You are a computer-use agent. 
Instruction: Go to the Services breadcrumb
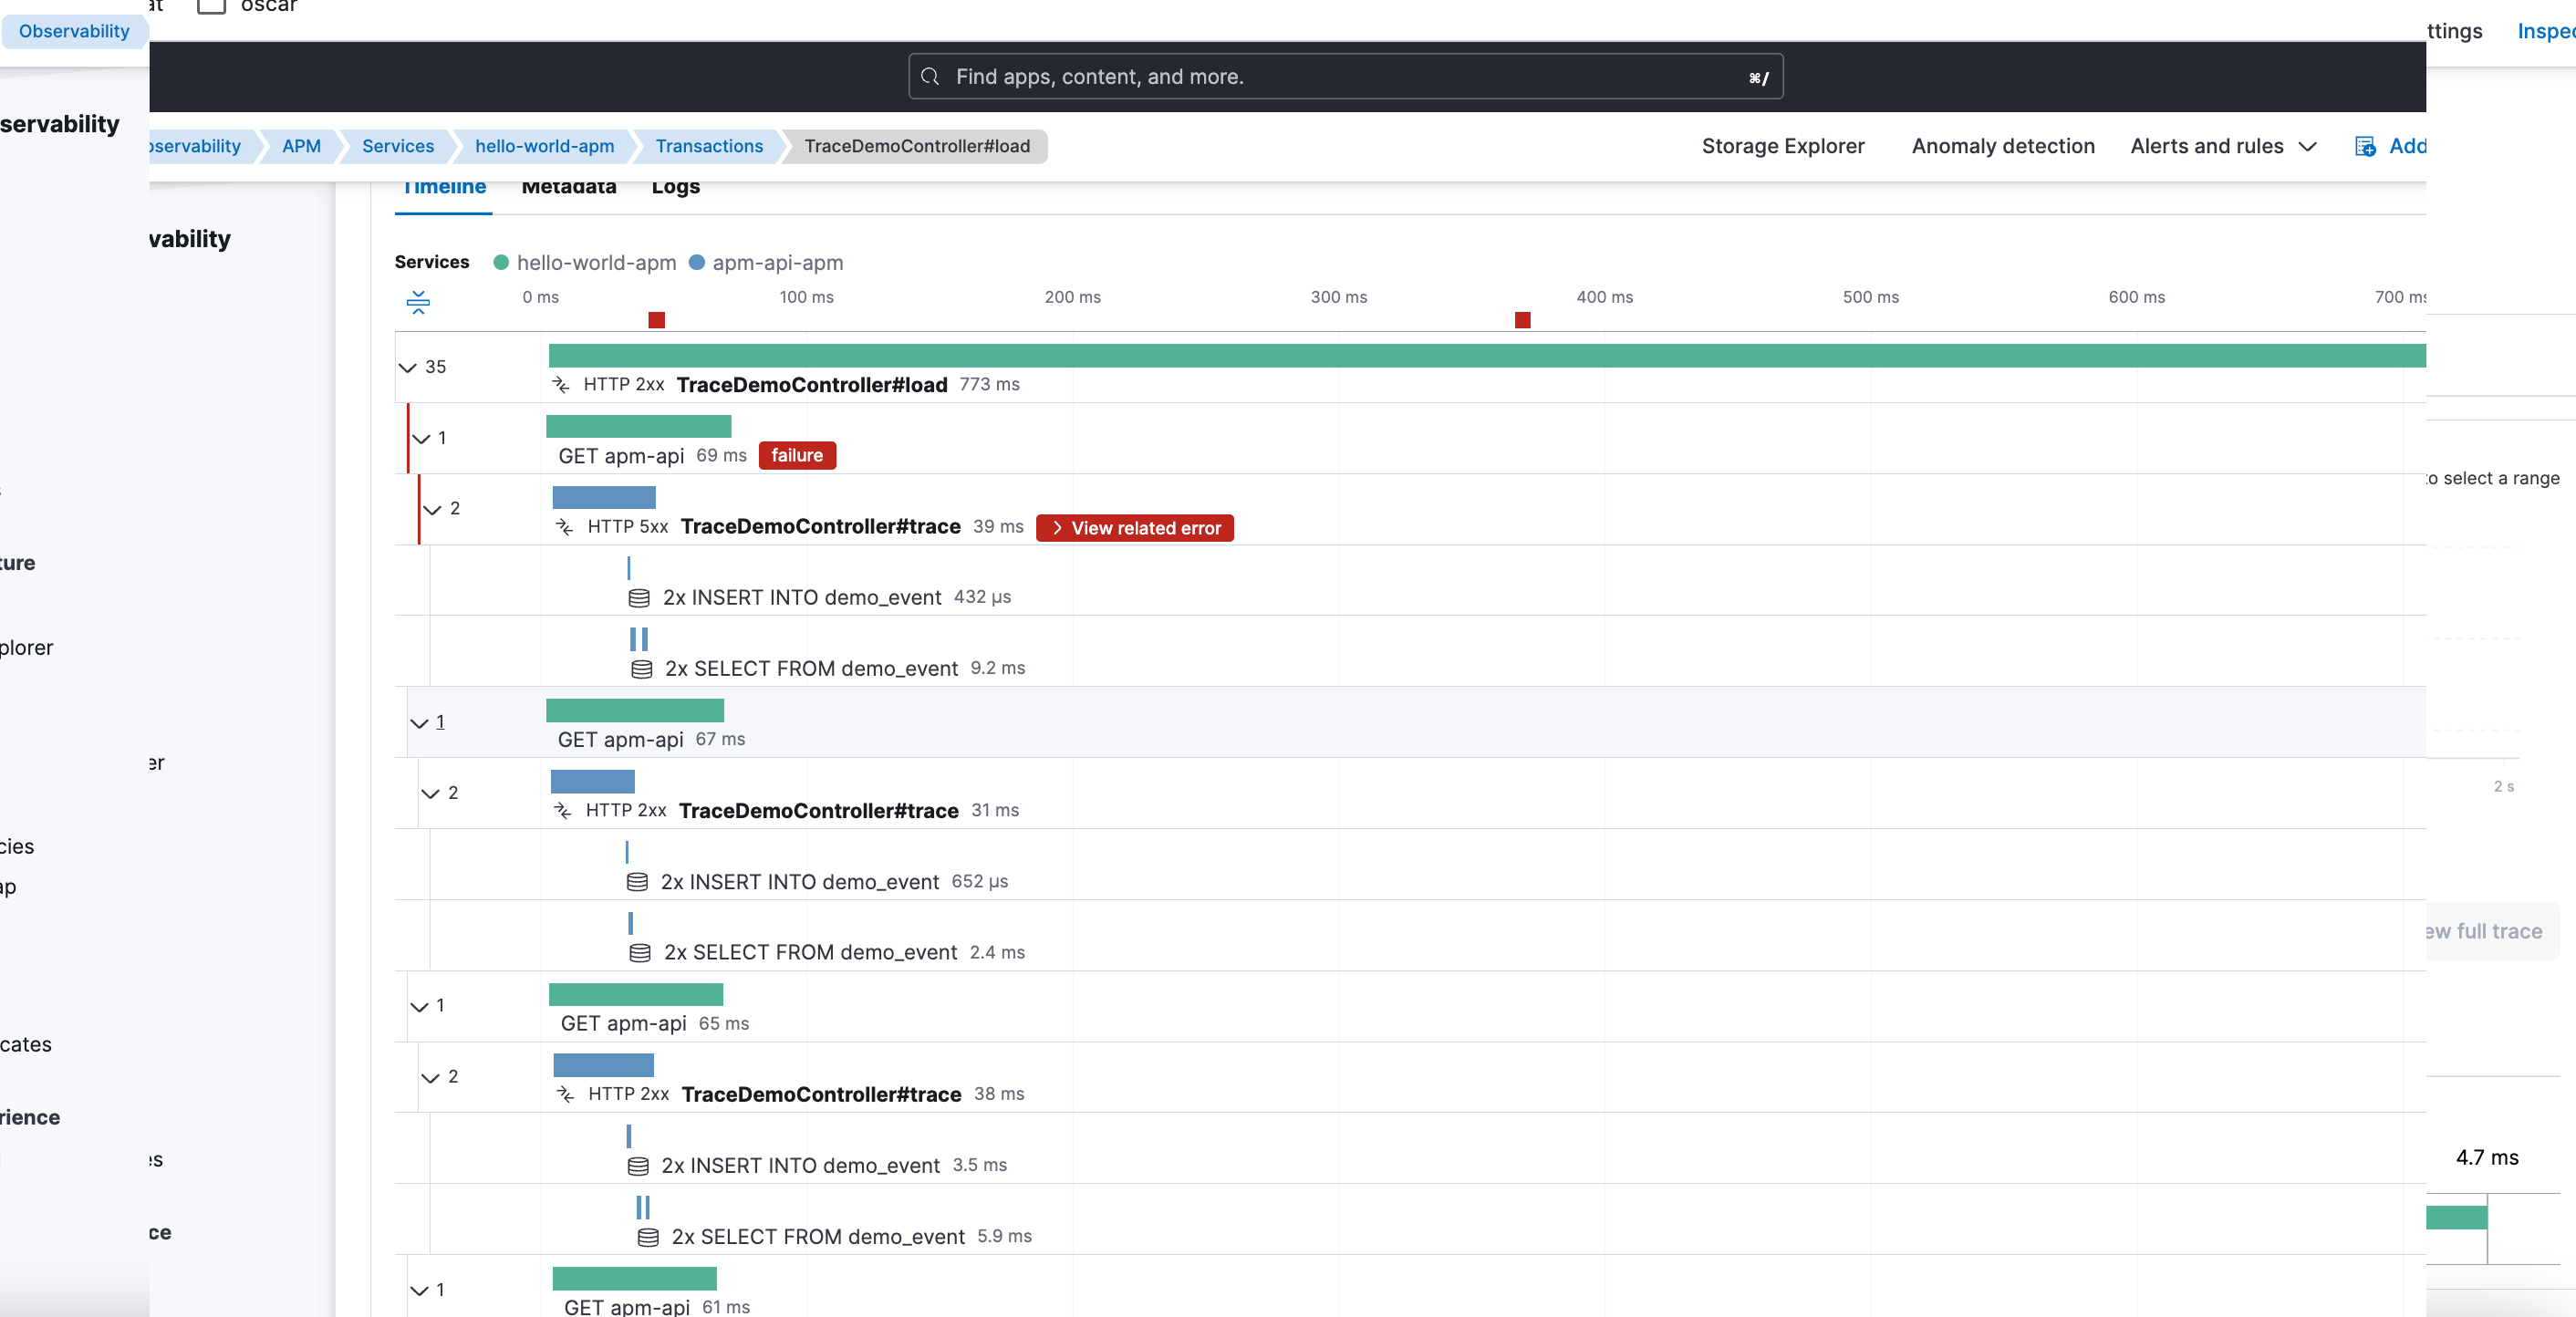pyautogui.click(x=398, y=146)
